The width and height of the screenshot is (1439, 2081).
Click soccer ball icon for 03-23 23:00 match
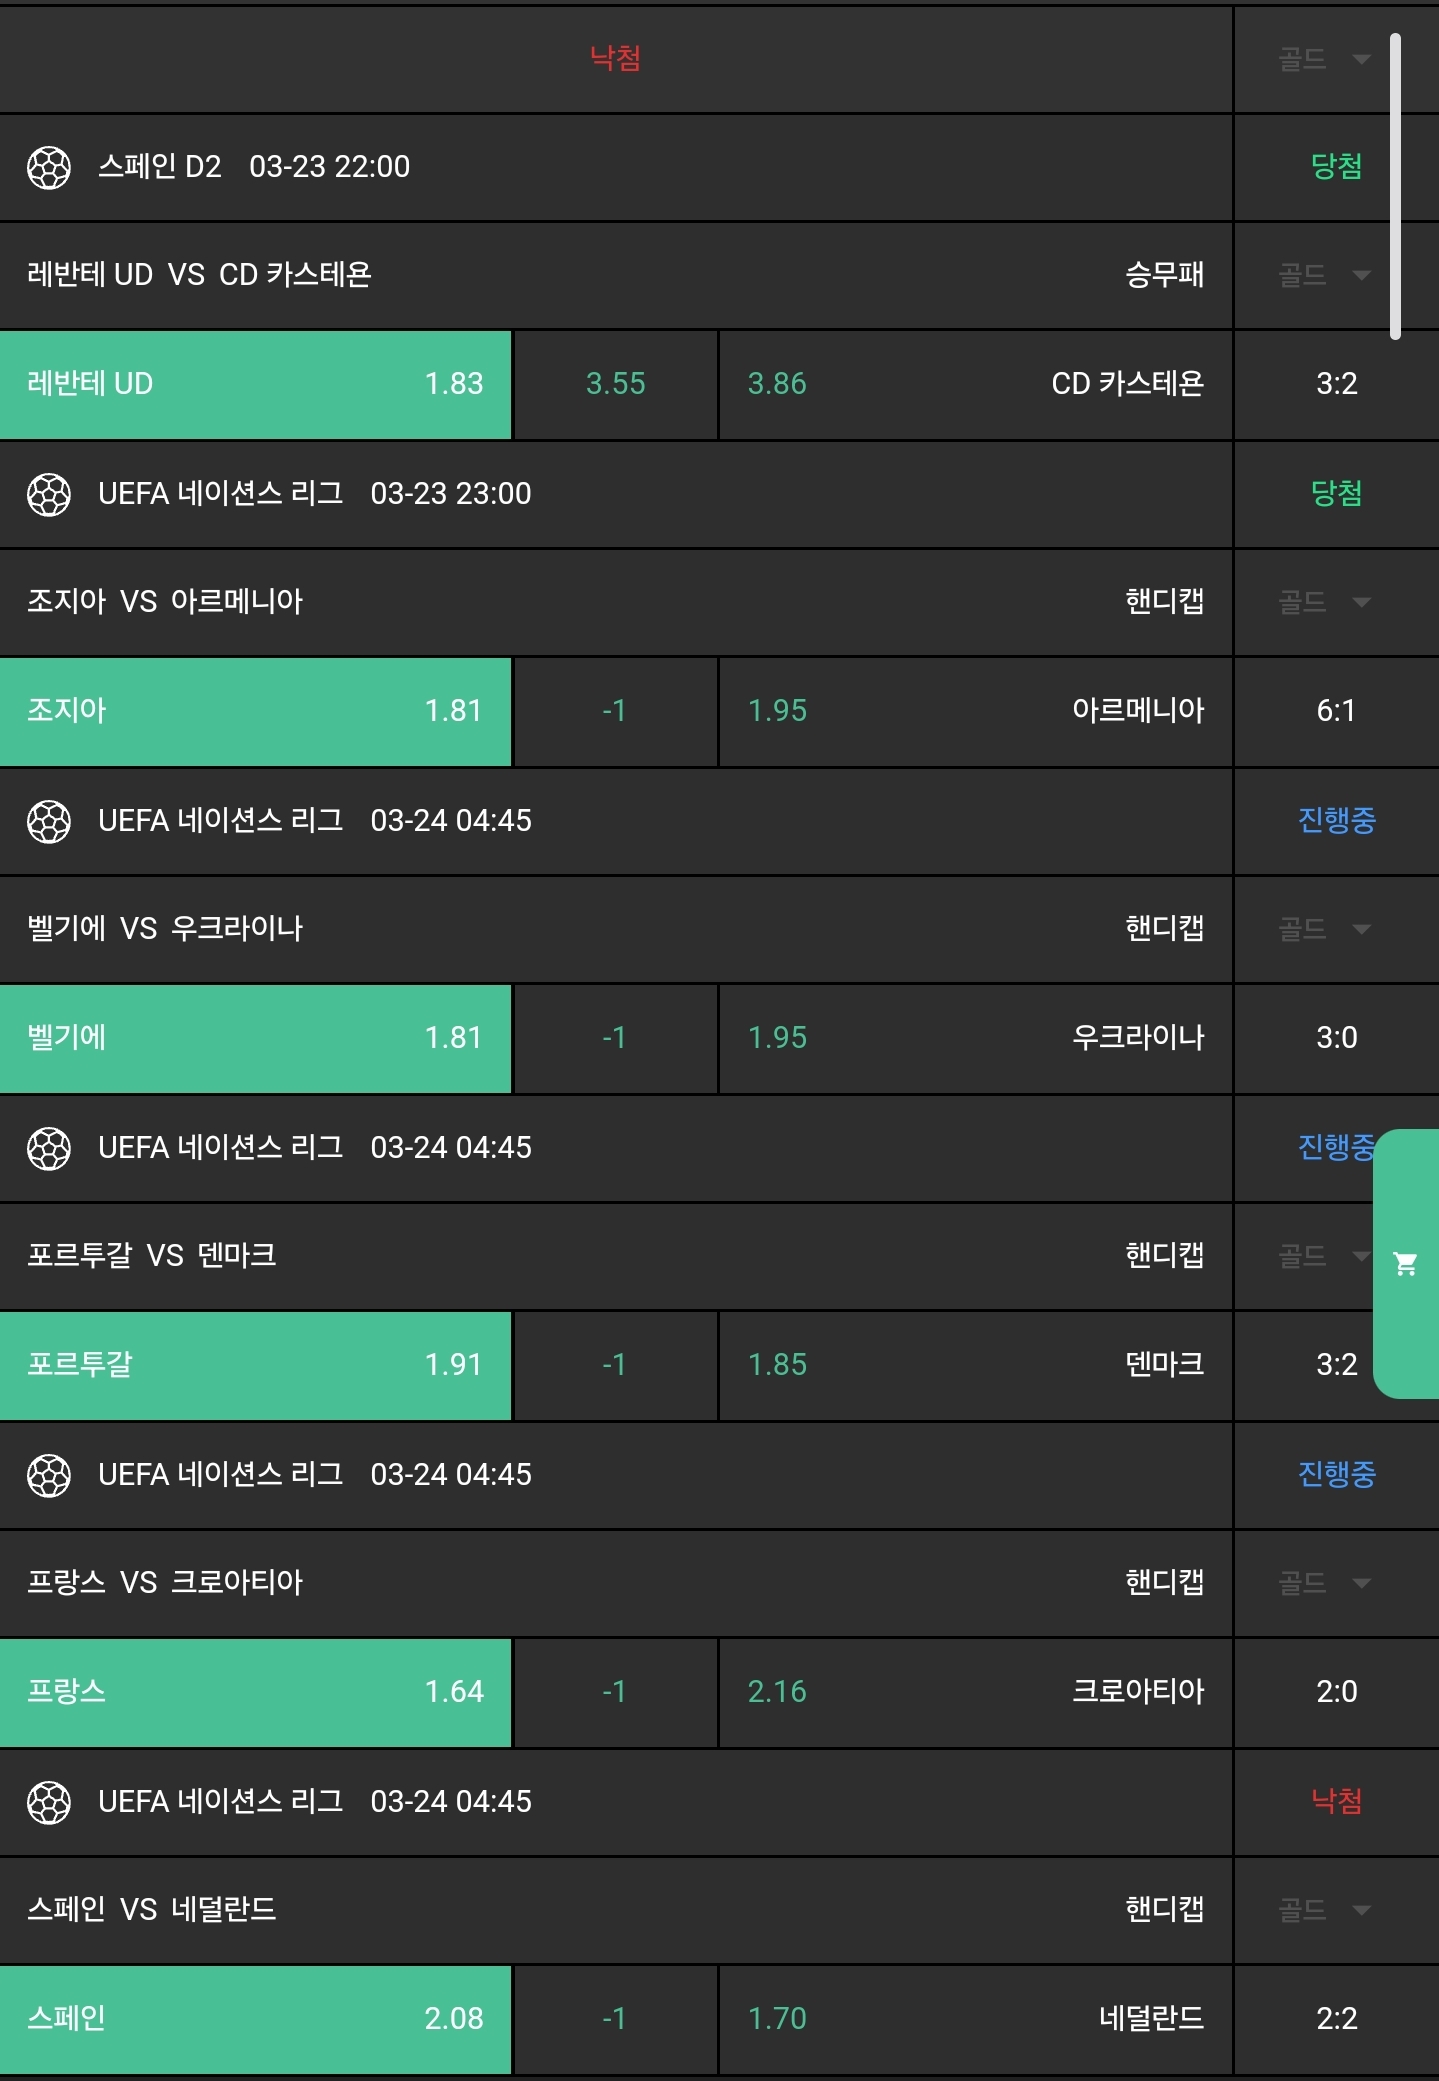(x=49, y=494)
